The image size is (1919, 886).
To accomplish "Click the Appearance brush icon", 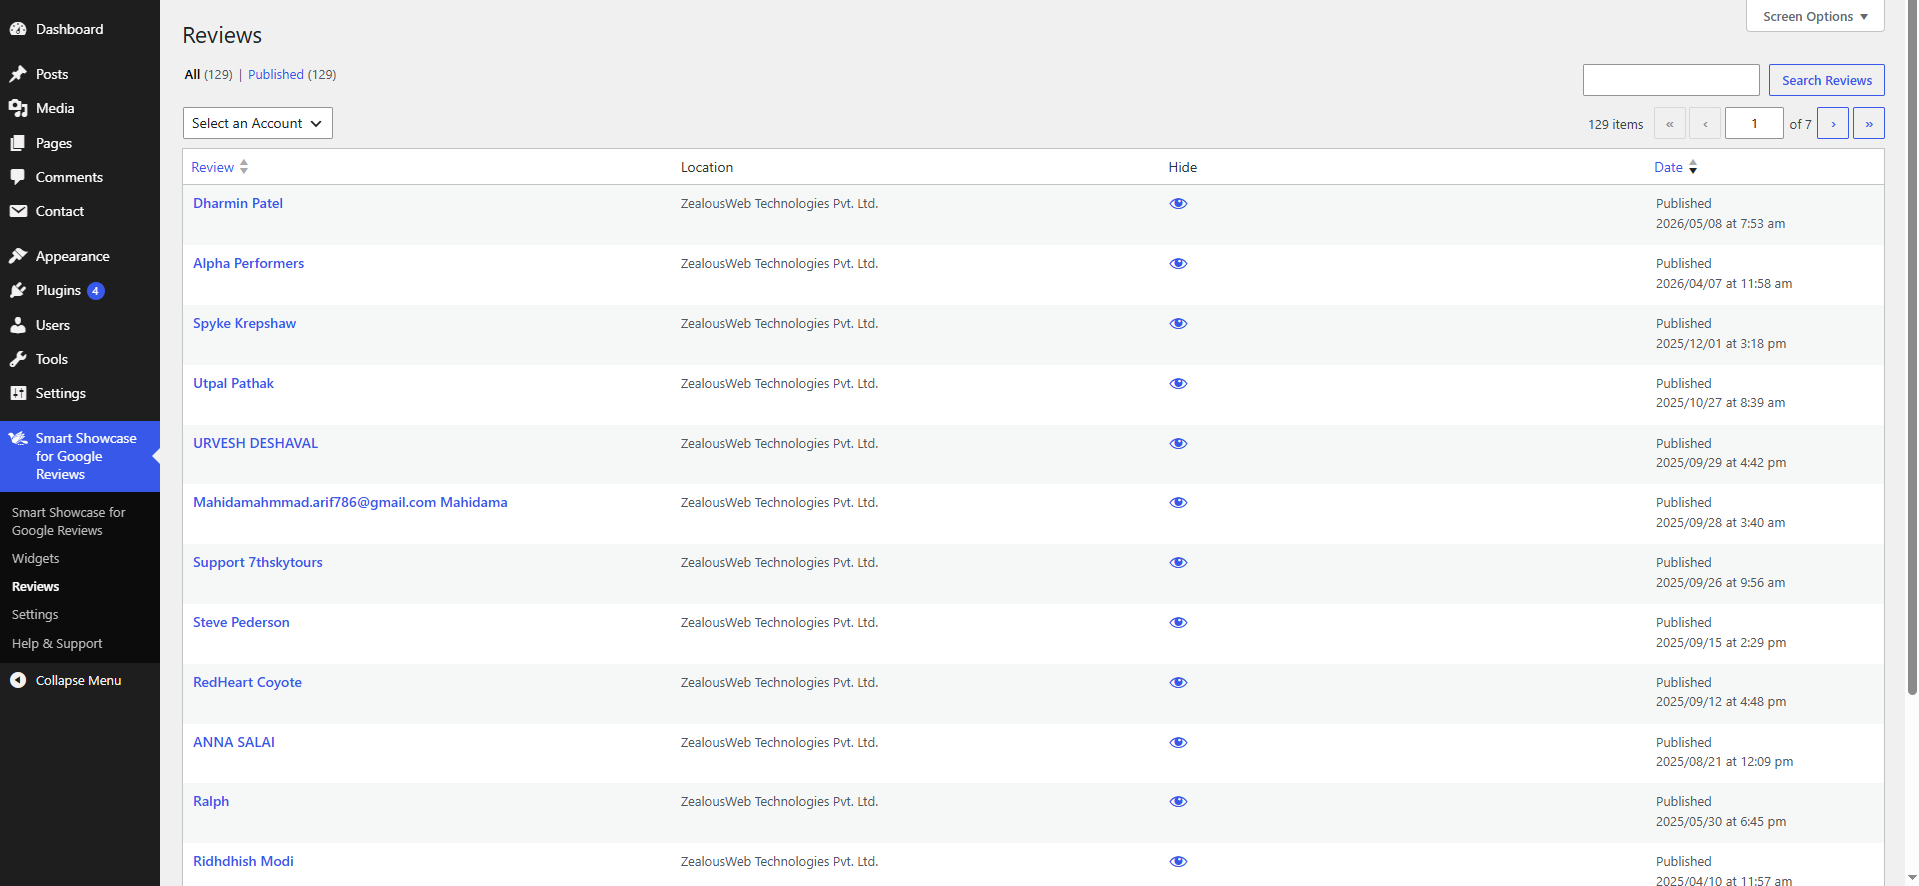I will pos(18,256).
